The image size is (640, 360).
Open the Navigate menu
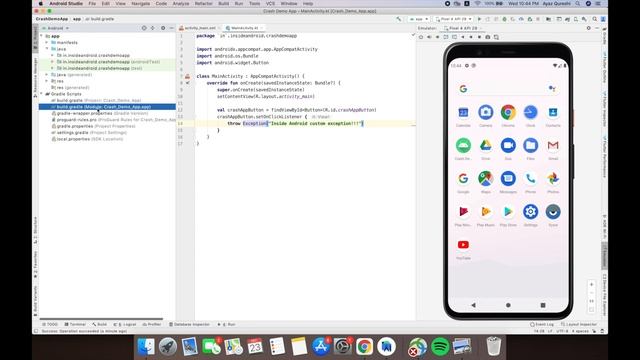[141, 4]
